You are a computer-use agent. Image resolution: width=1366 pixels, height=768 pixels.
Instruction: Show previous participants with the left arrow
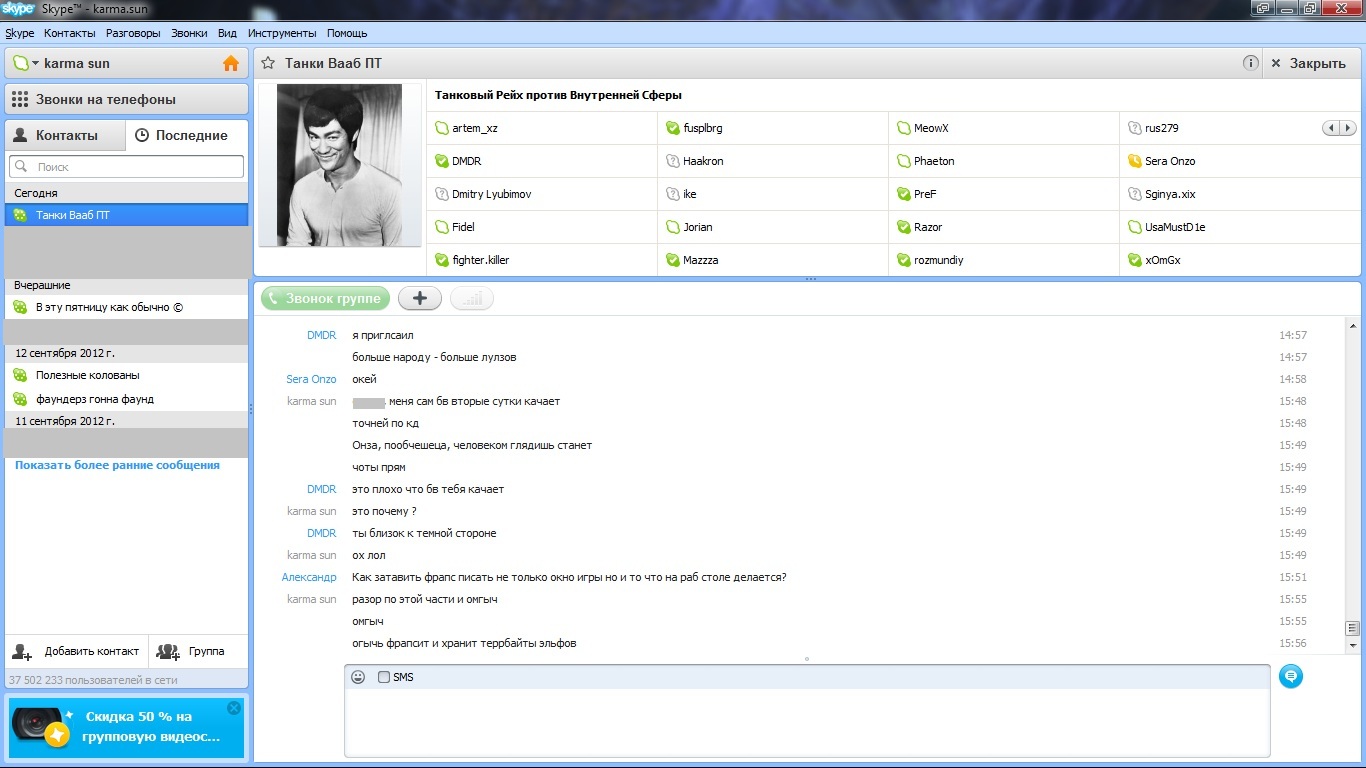1330,128
